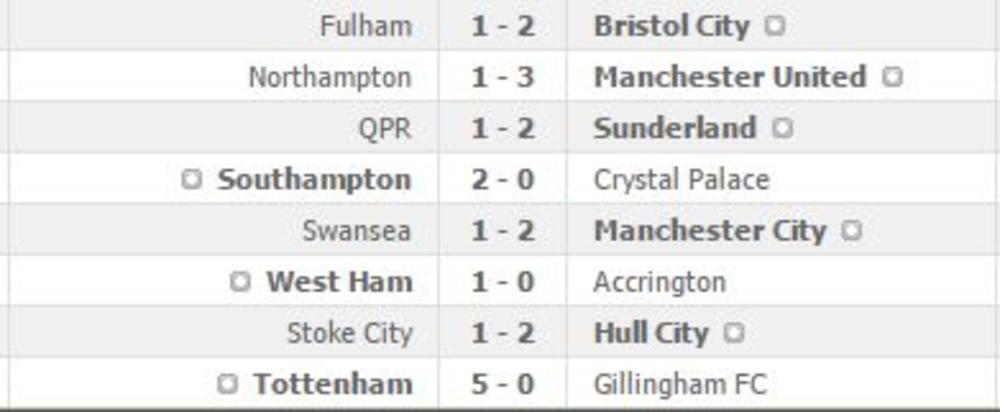
Task: Open the Gillingham FC team page
Action: pyautogui.click(x=680, y=384)
